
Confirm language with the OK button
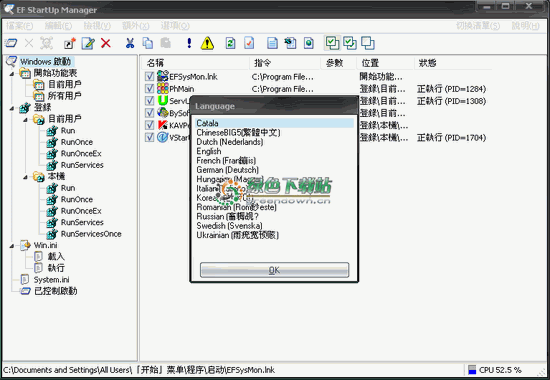[274, 270]
